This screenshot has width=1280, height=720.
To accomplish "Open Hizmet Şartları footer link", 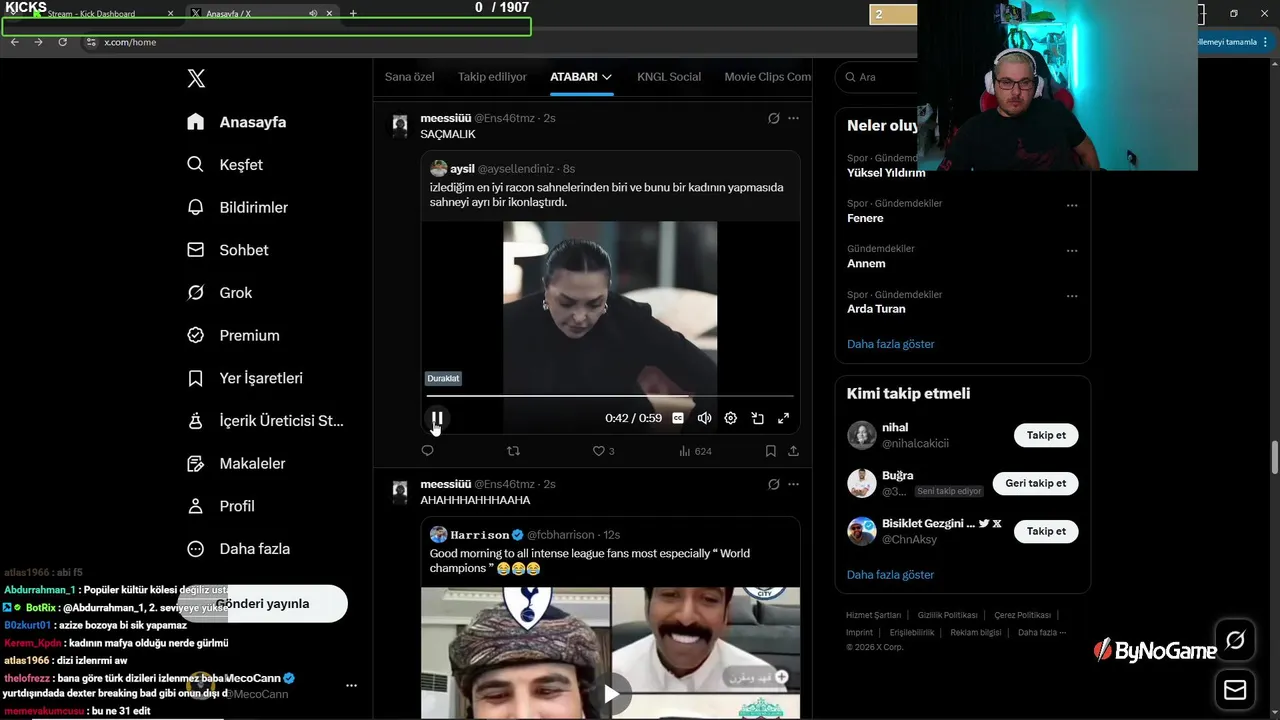I will [x=873, y=615].
